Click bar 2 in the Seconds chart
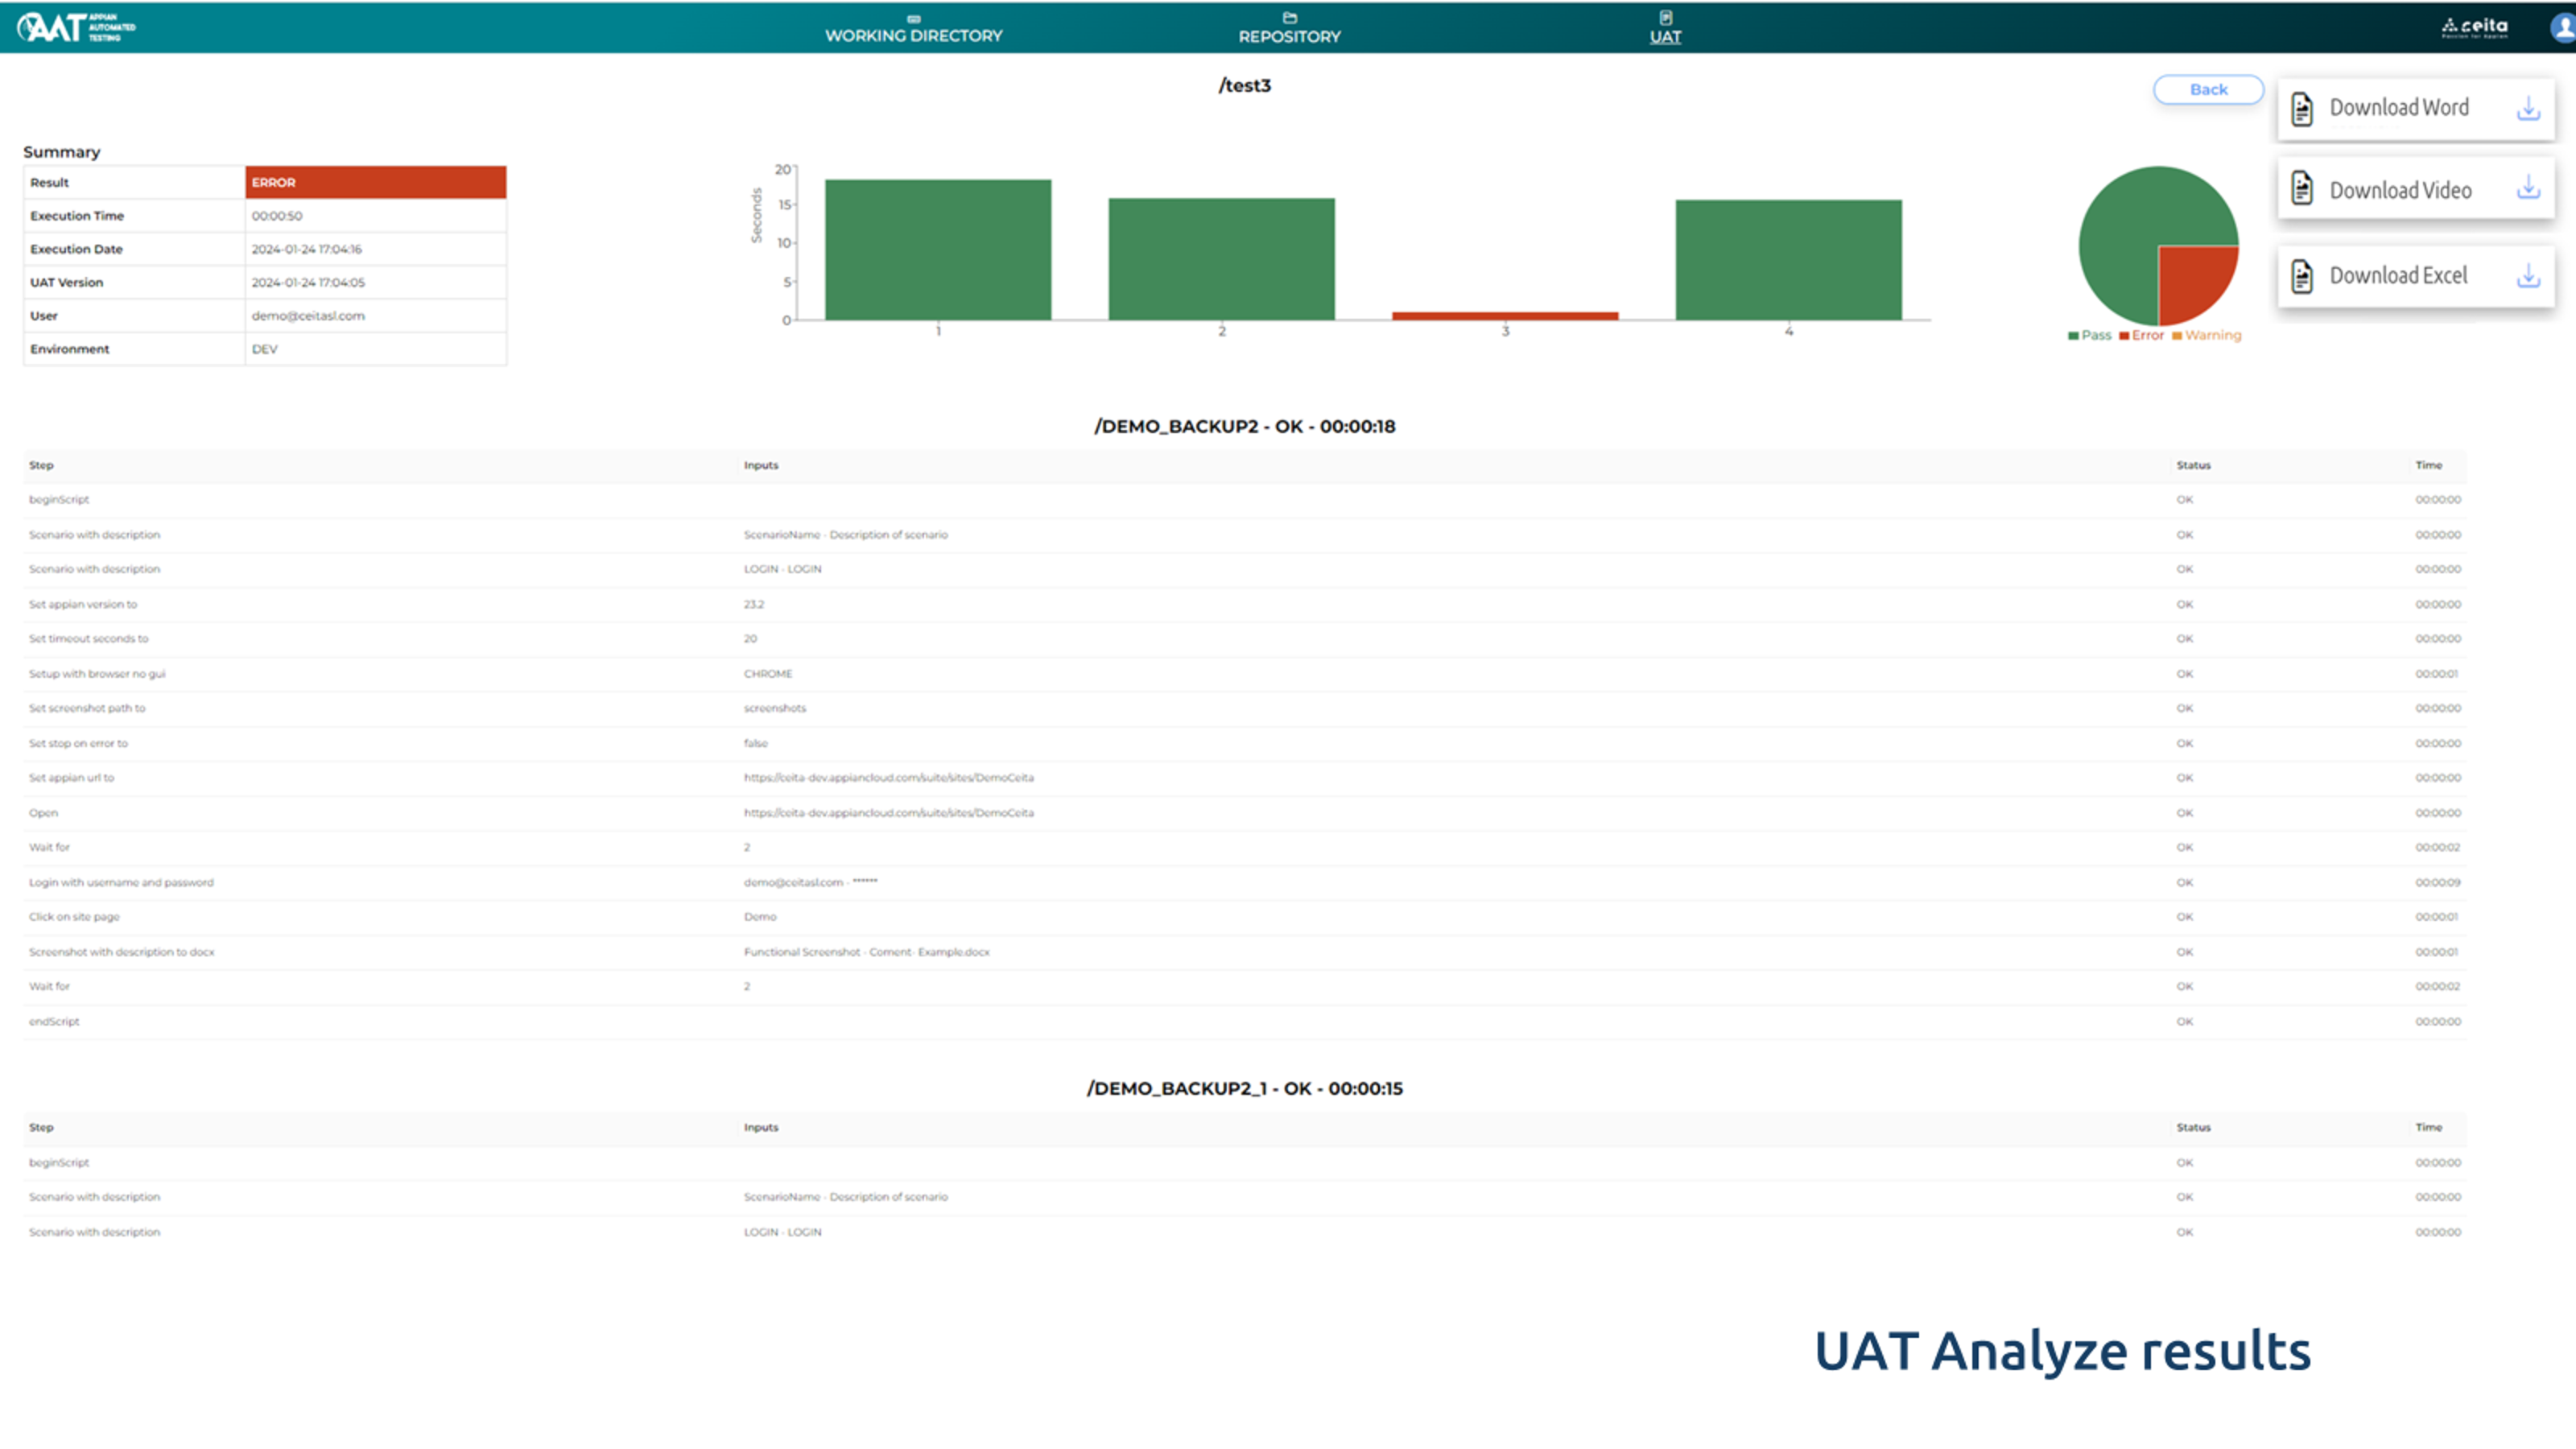 pyautogui.click(x=1221, y=259)
